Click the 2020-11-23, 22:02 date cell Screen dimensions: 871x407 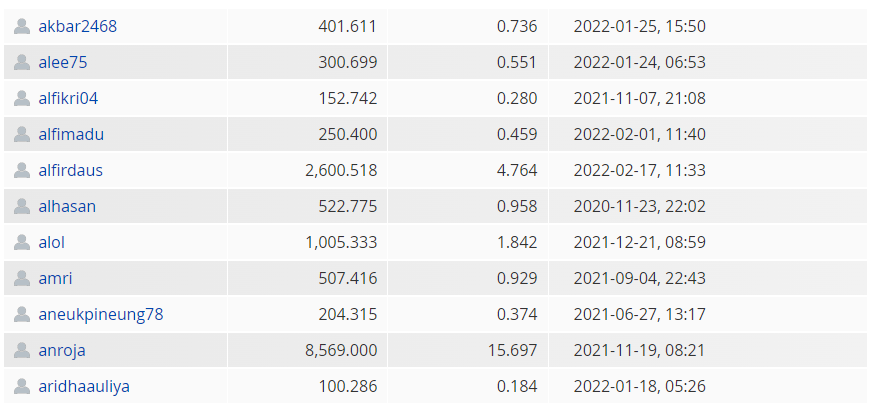[x=639, y=207]
